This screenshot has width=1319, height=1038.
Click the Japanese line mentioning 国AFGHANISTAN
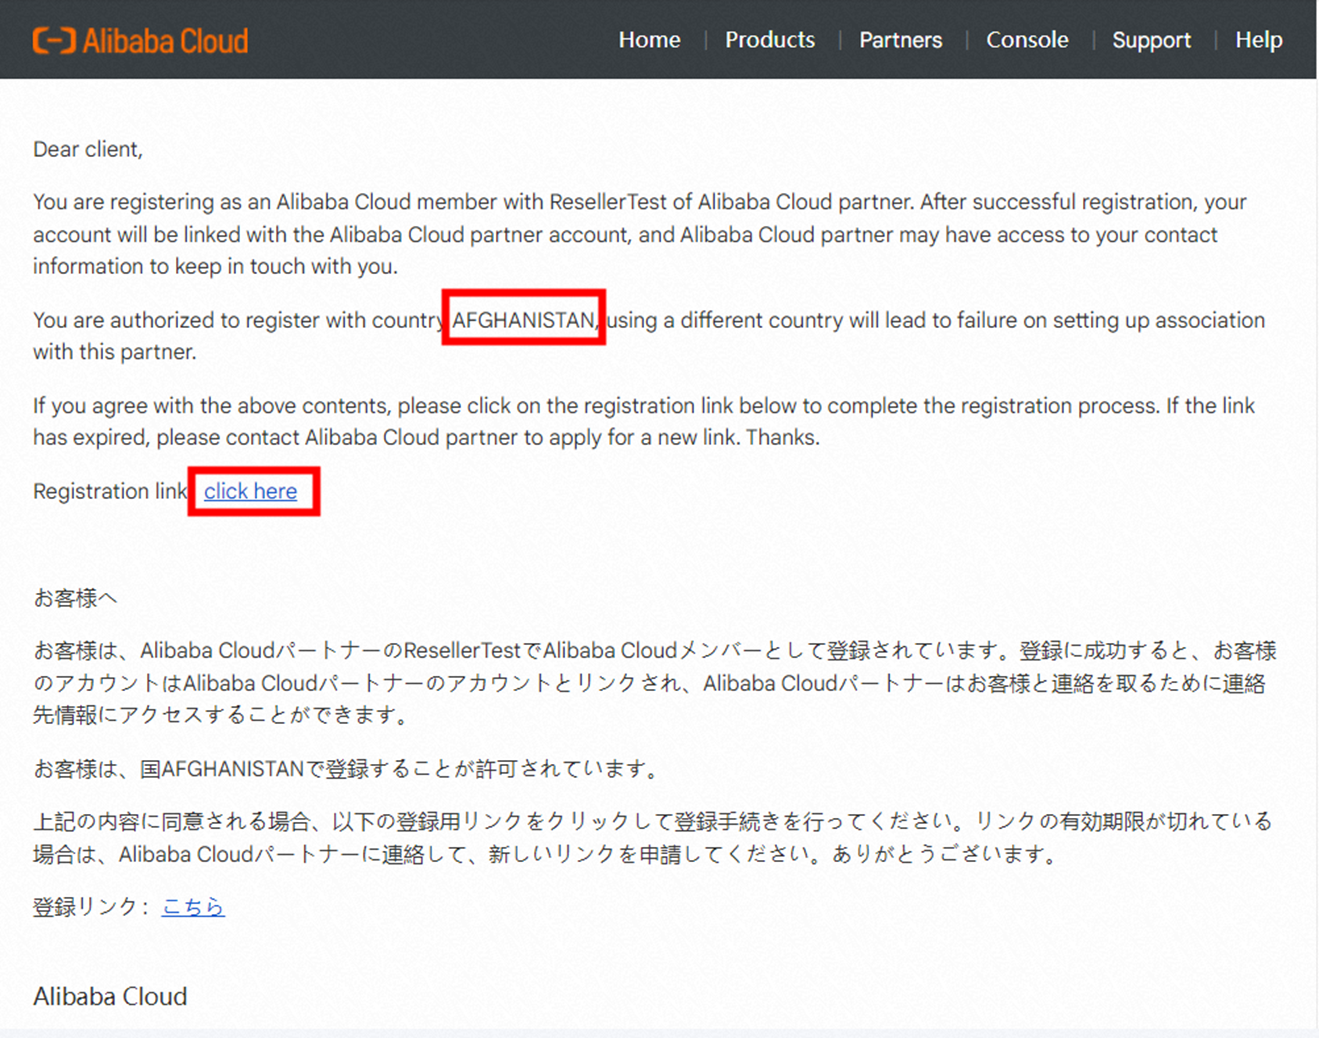348,769
